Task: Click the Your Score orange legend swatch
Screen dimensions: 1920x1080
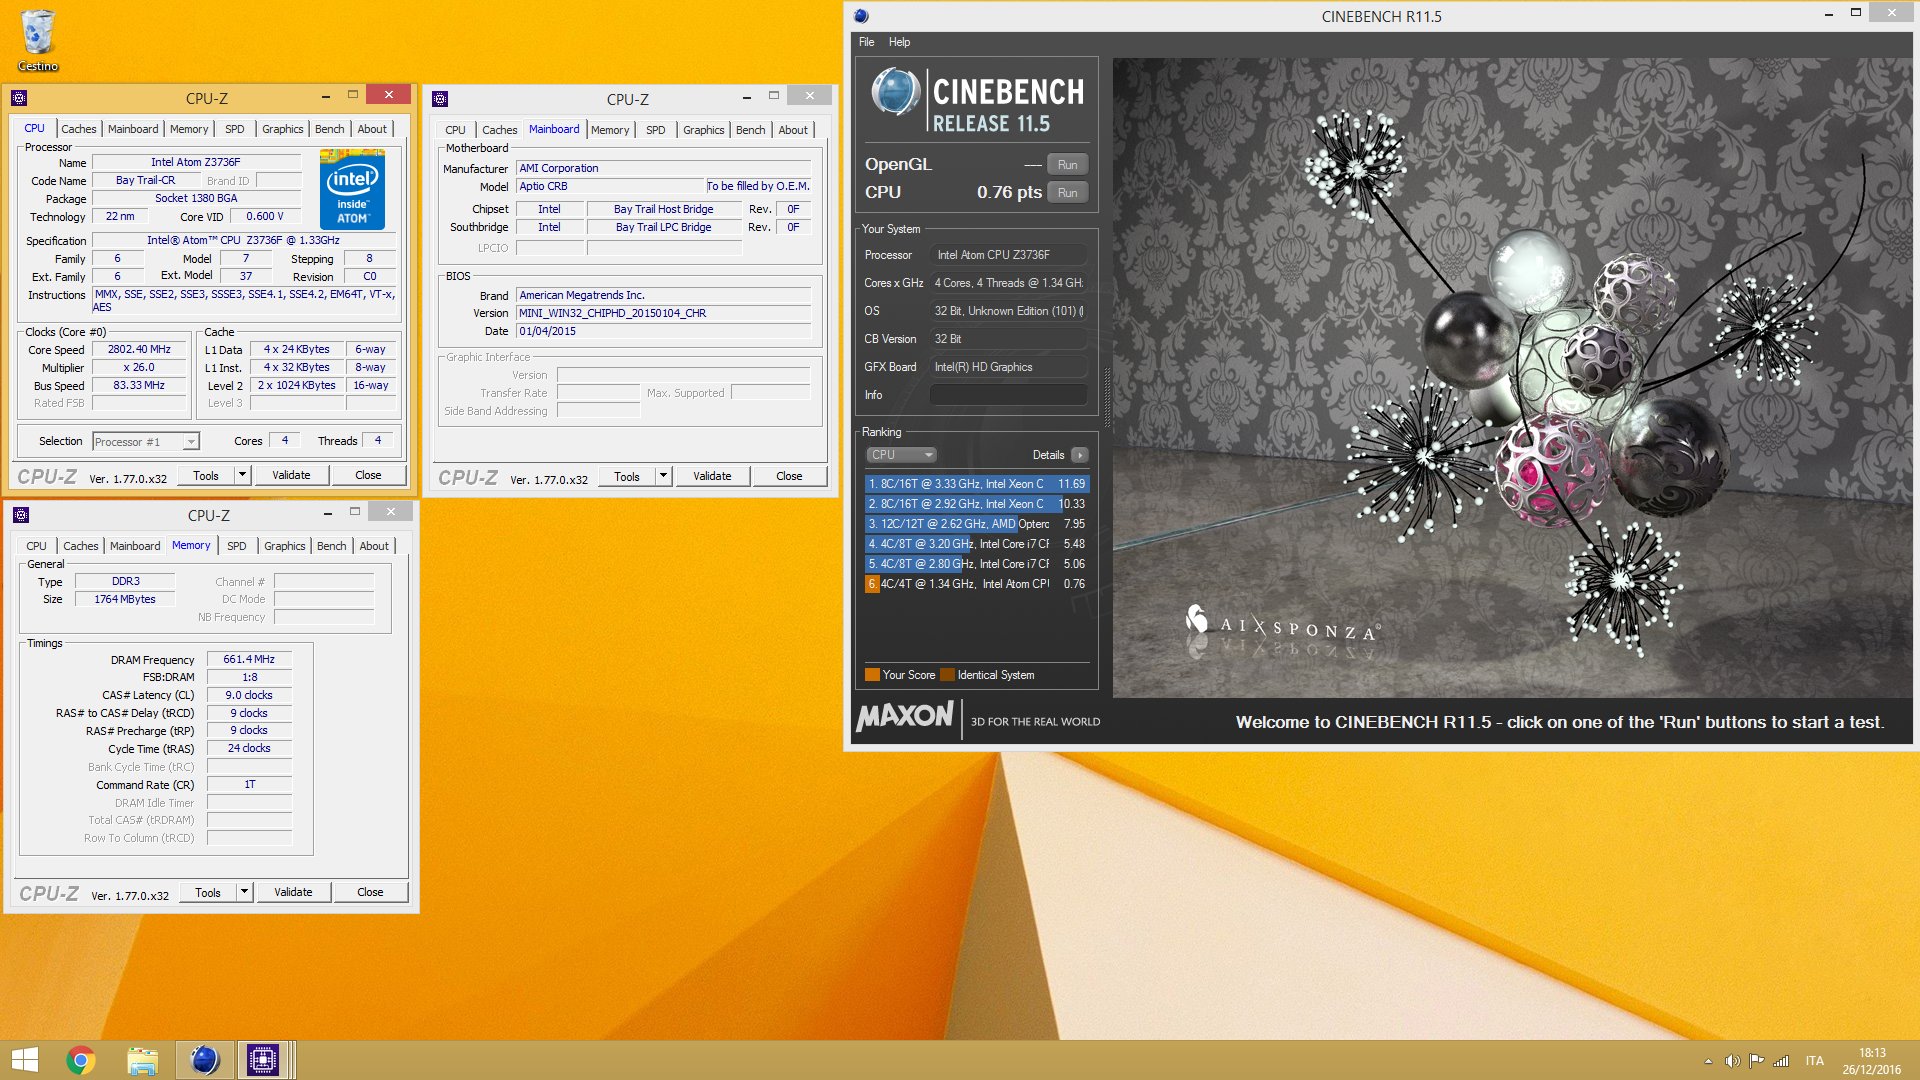Action: 872,675
